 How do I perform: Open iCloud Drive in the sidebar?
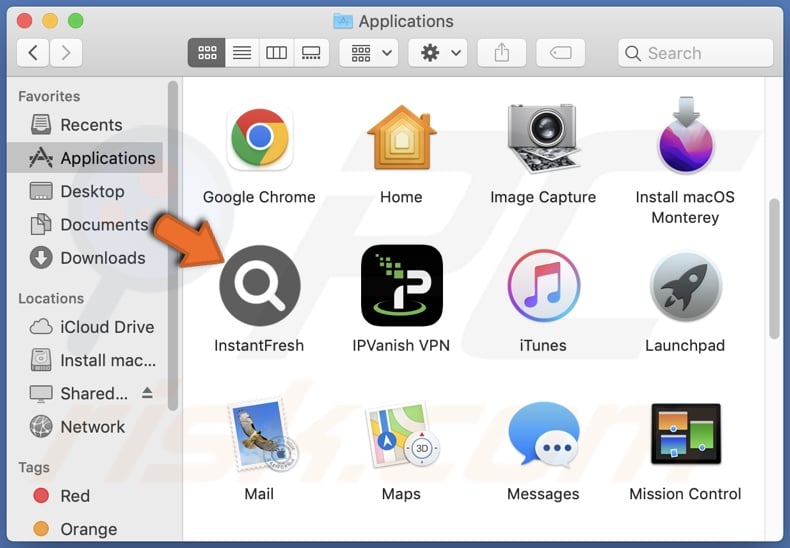(x=85, y=327)
